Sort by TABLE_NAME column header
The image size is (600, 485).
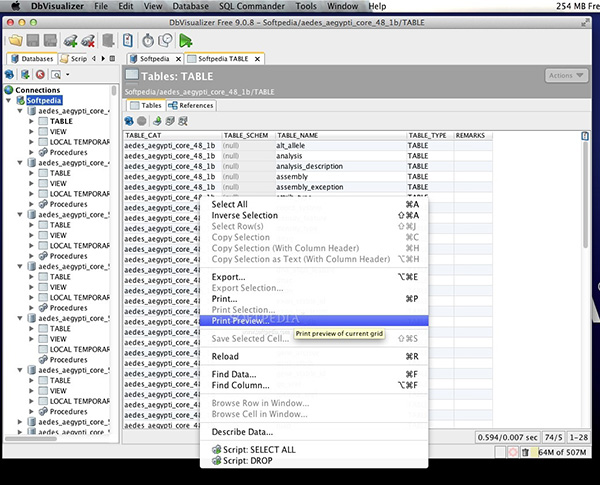pos(341,136)
